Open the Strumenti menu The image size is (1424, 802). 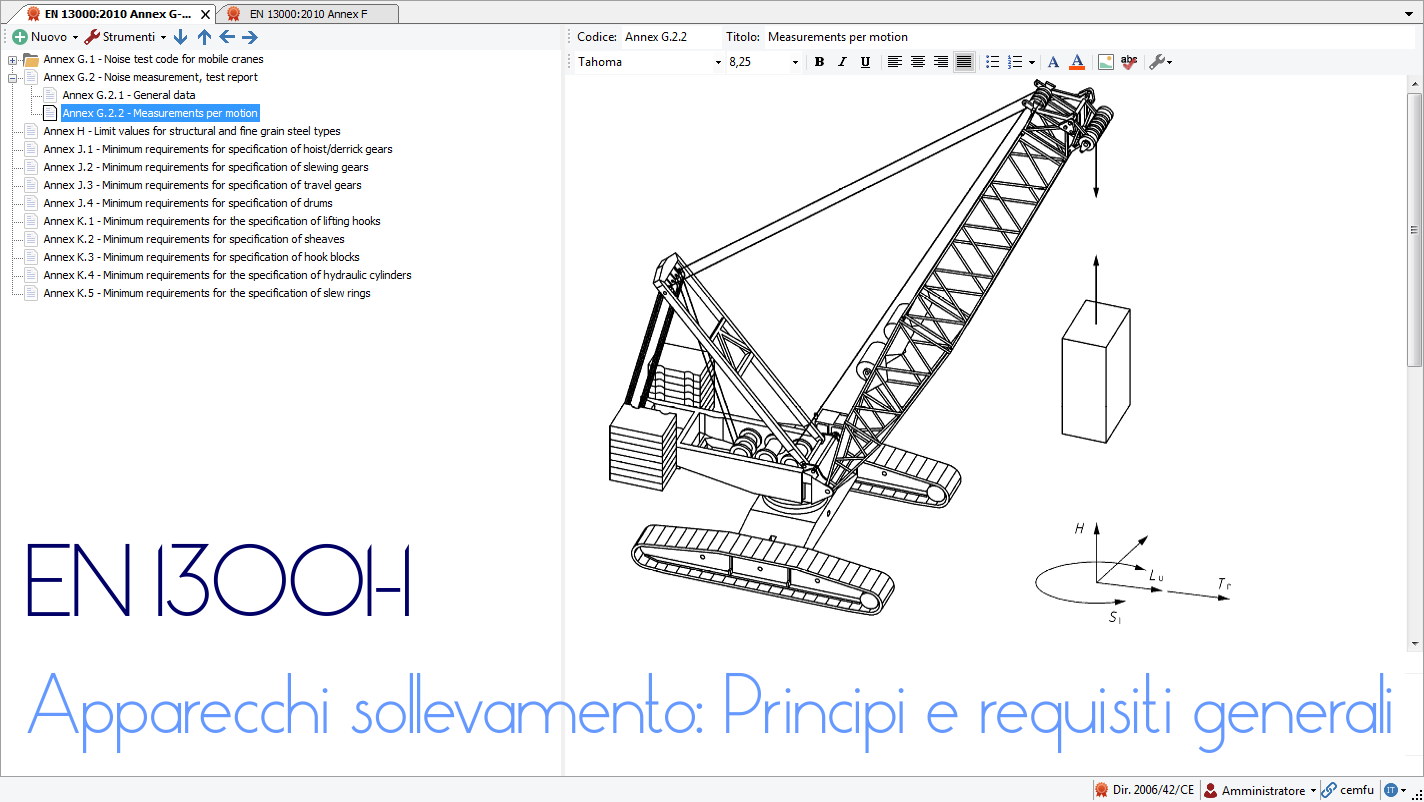pyautogui.click(x=127, y=37)
